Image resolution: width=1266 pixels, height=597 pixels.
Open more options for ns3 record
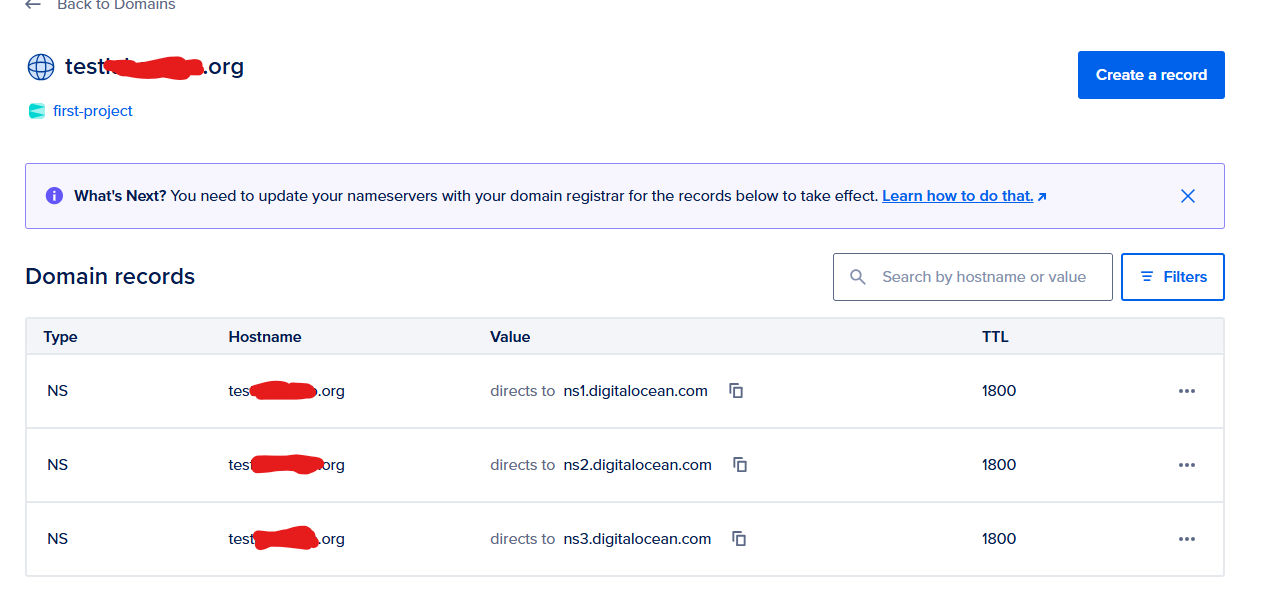pyautogui.click(x=1187, y=539)
